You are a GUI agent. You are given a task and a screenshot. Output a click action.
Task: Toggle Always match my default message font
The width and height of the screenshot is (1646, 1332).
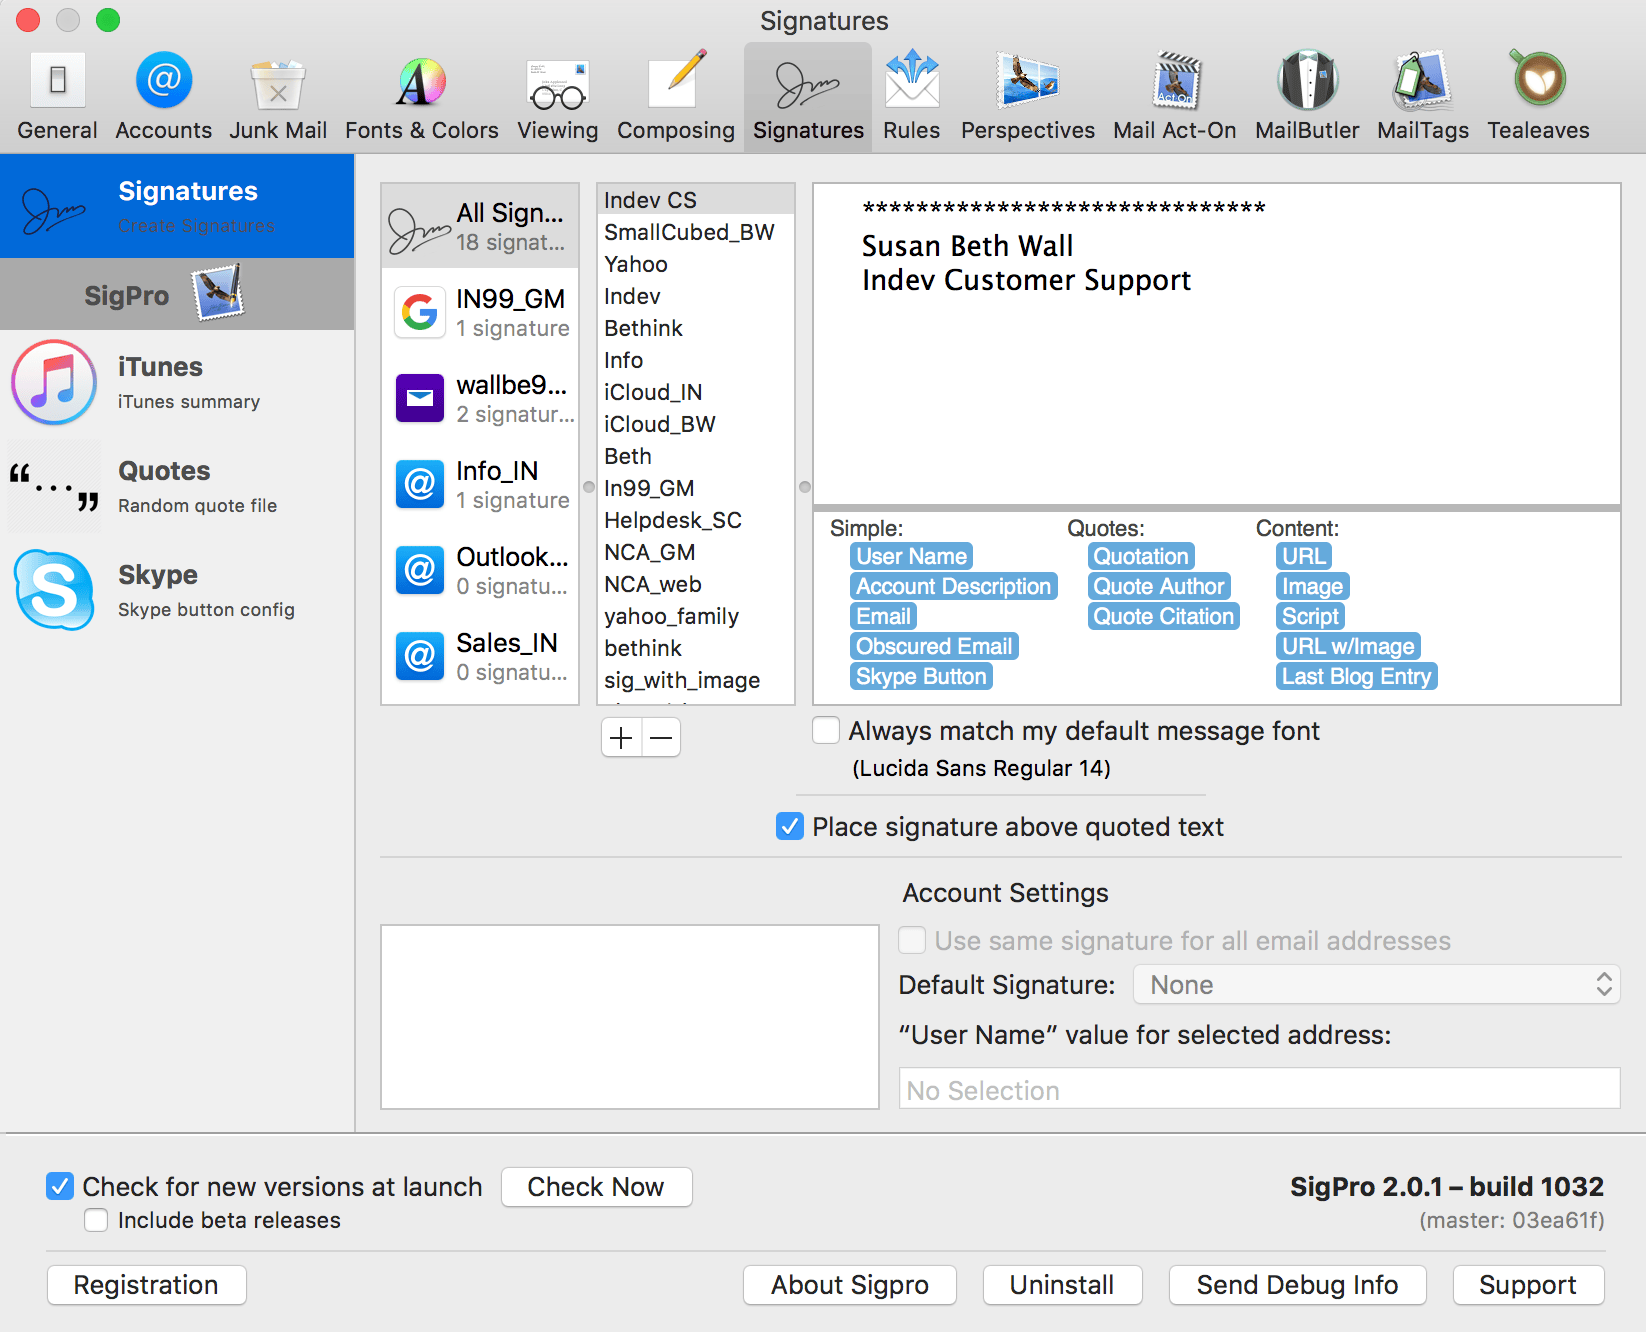826,730
